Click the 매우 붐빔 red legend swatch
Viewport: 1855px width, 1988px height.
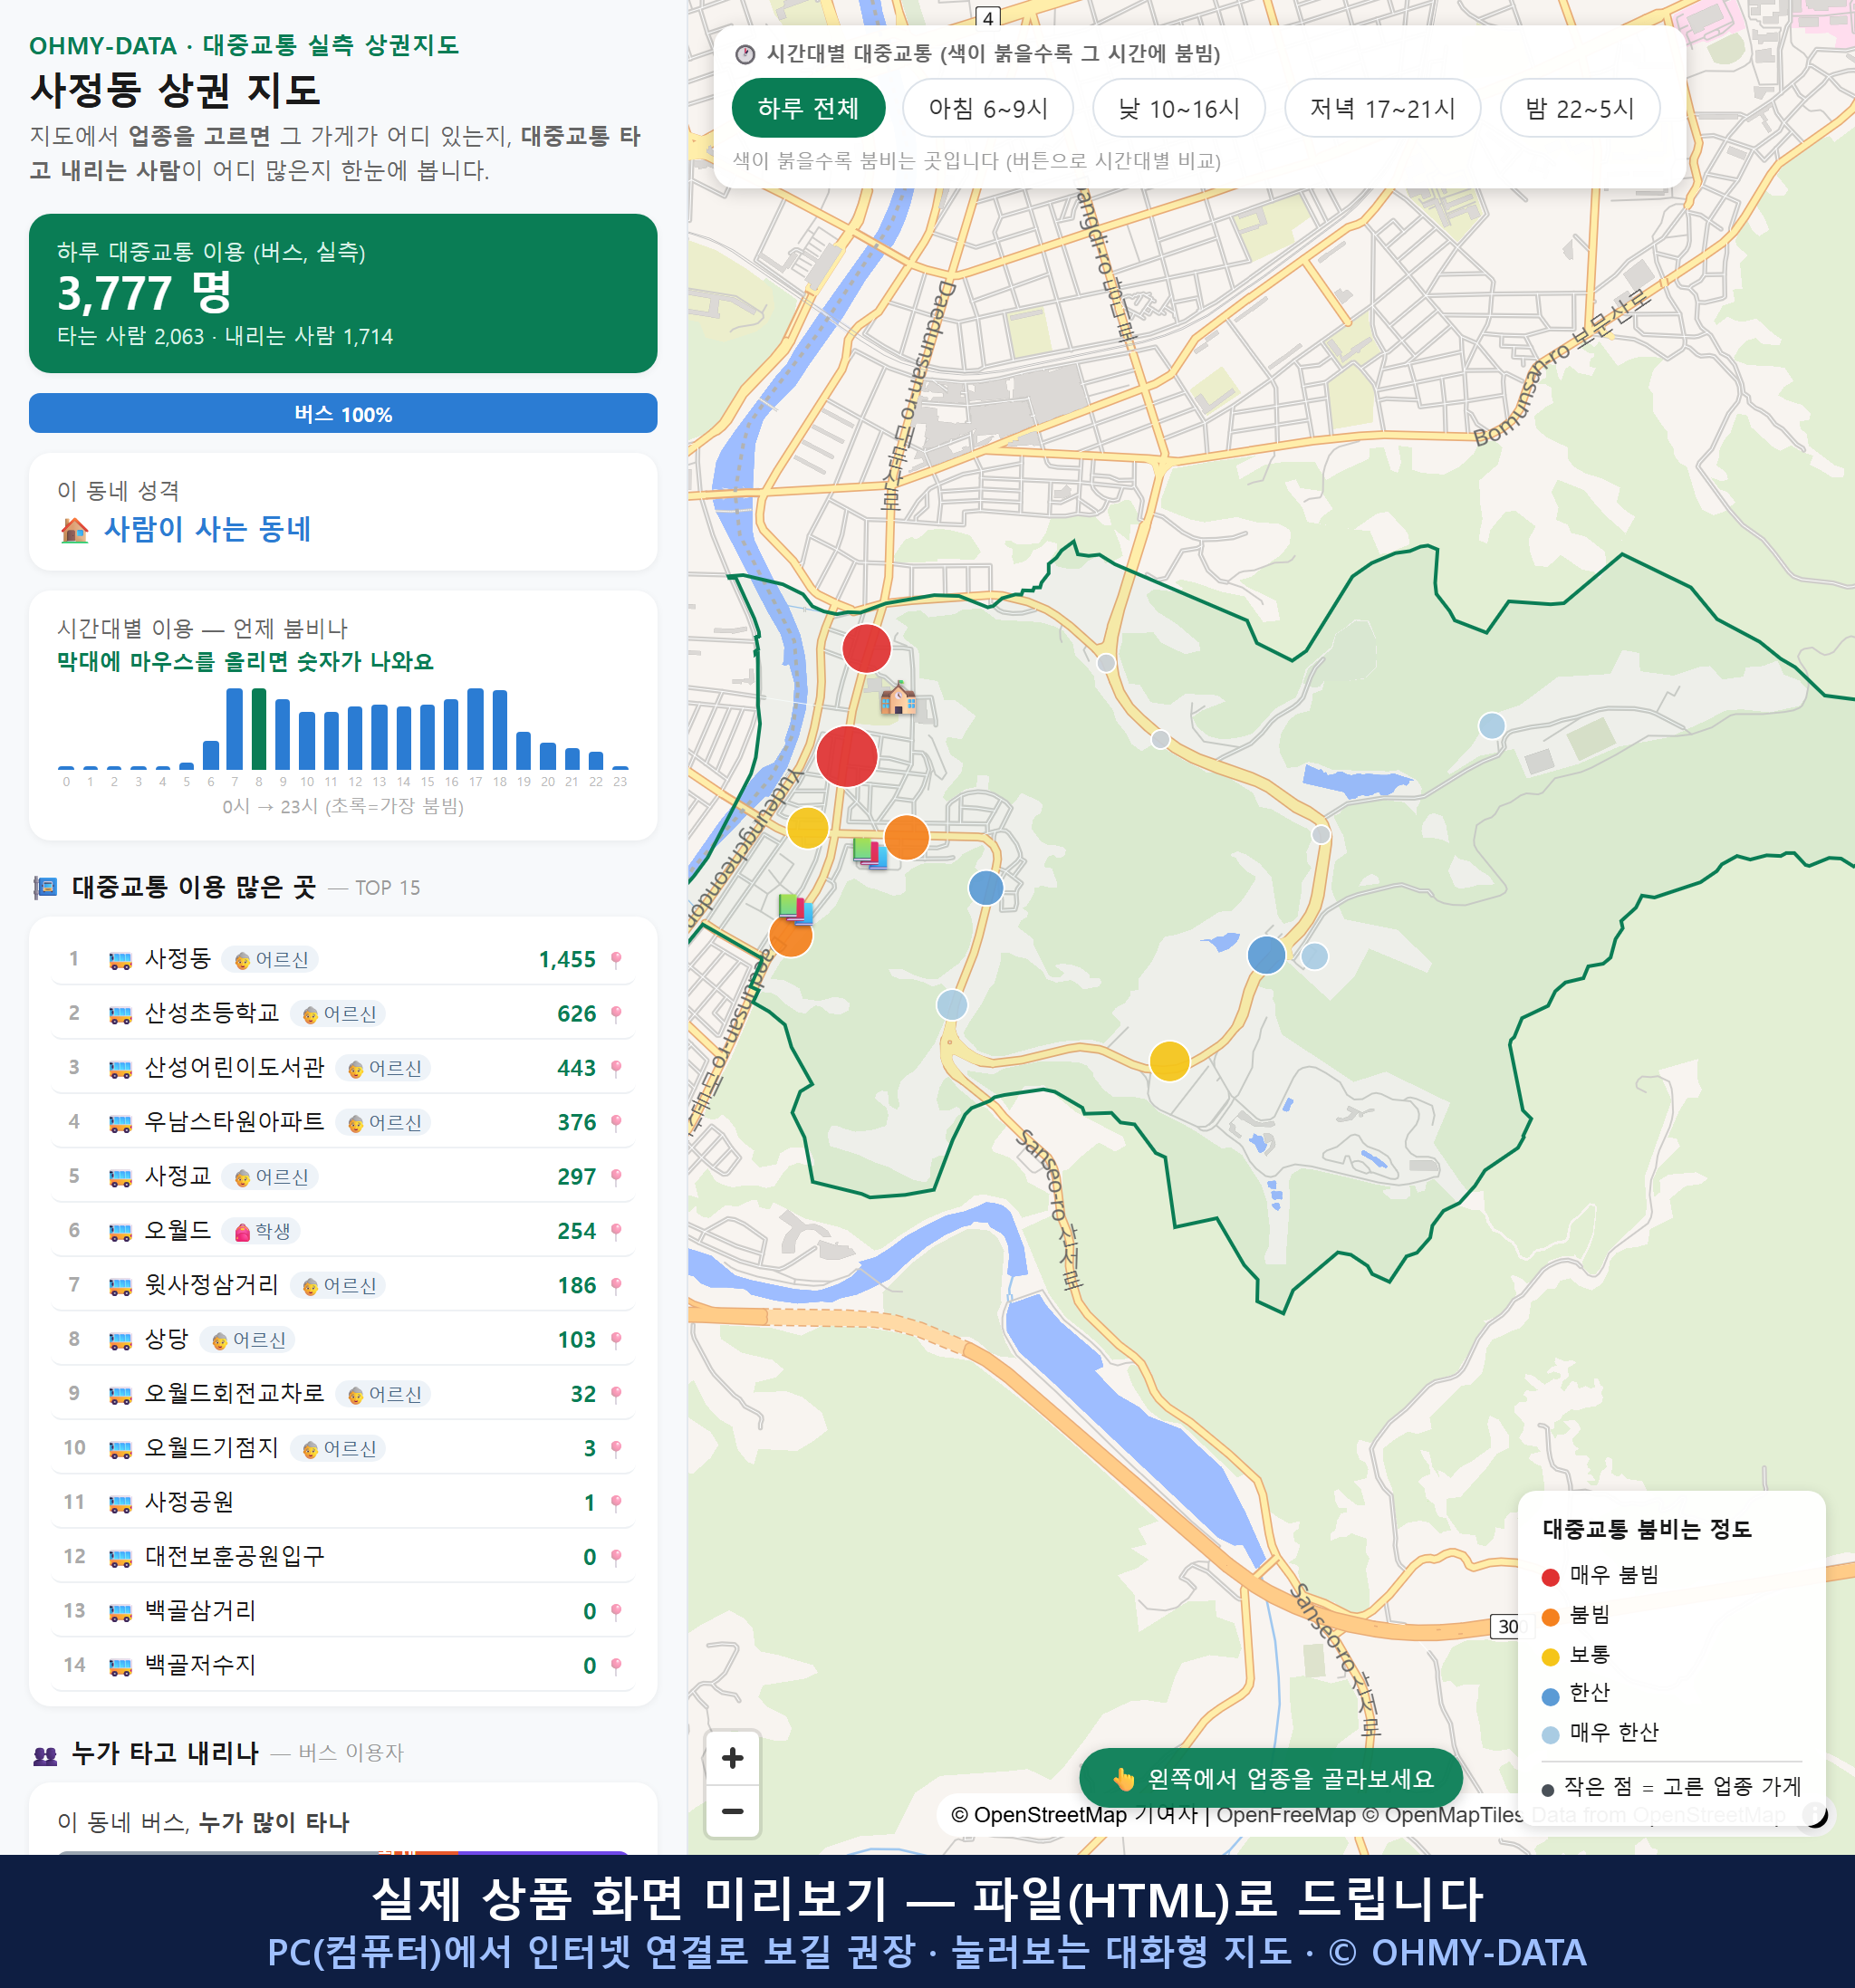[x=1551, y=1577]
